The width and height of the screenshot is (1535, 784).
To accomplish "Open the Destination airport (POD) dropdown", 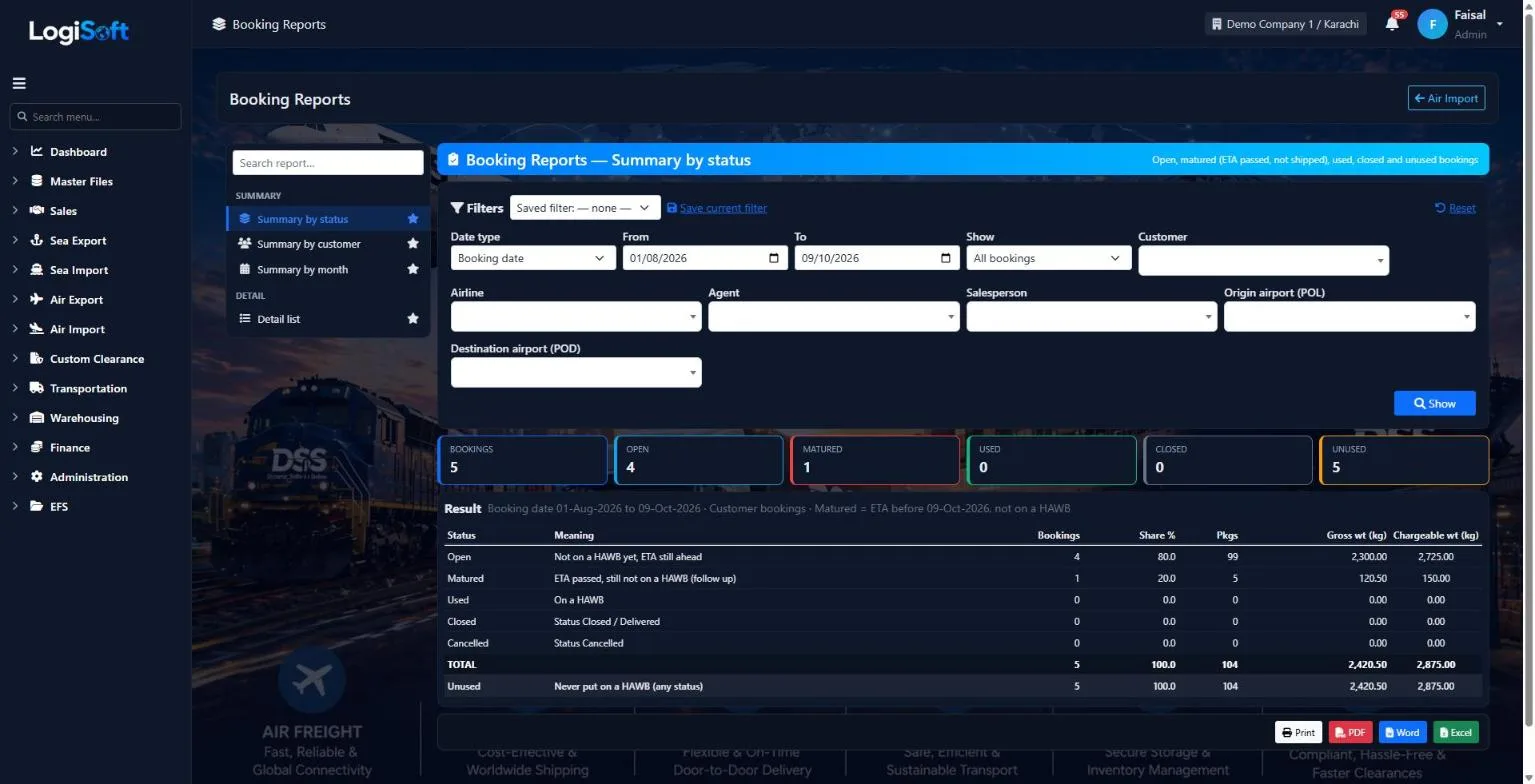I will point(576,372).
